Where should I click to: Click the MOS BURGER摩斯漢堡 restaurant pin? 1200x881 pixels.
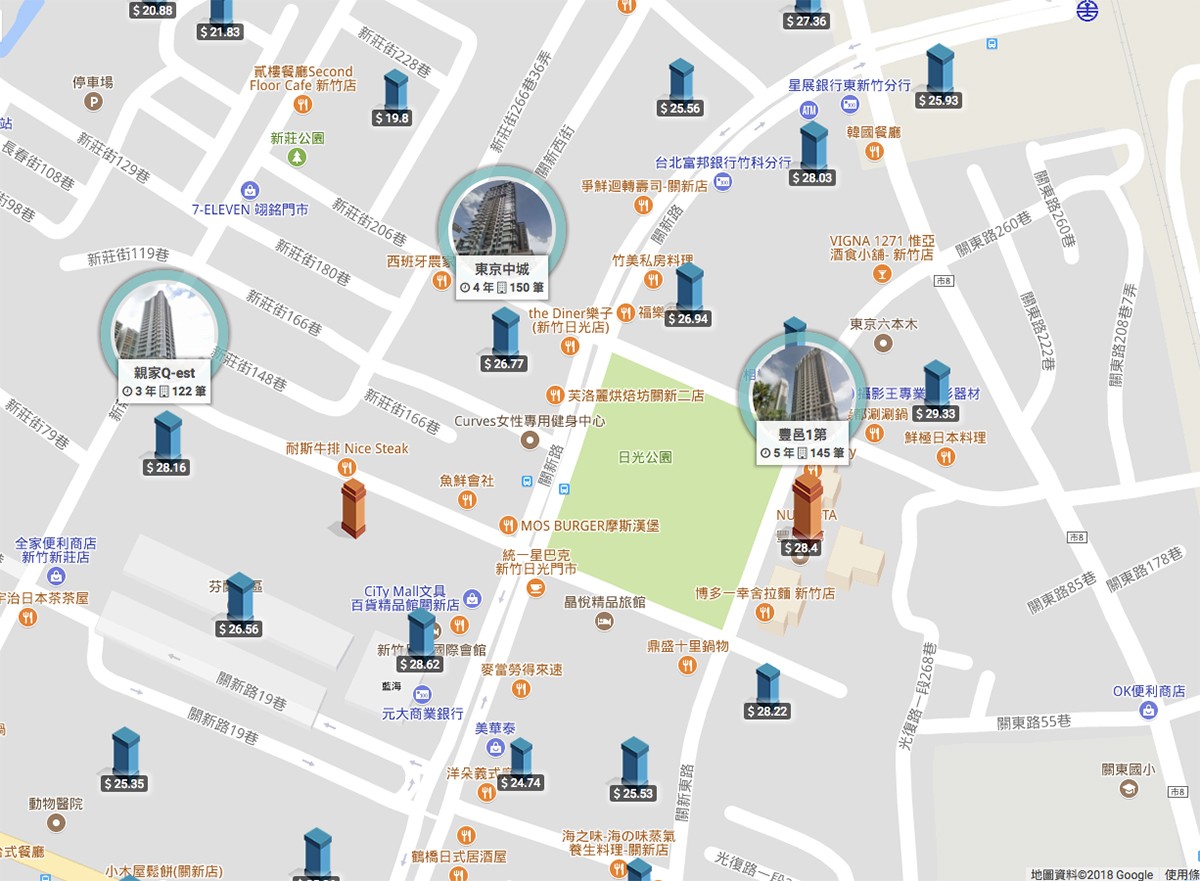509,525
